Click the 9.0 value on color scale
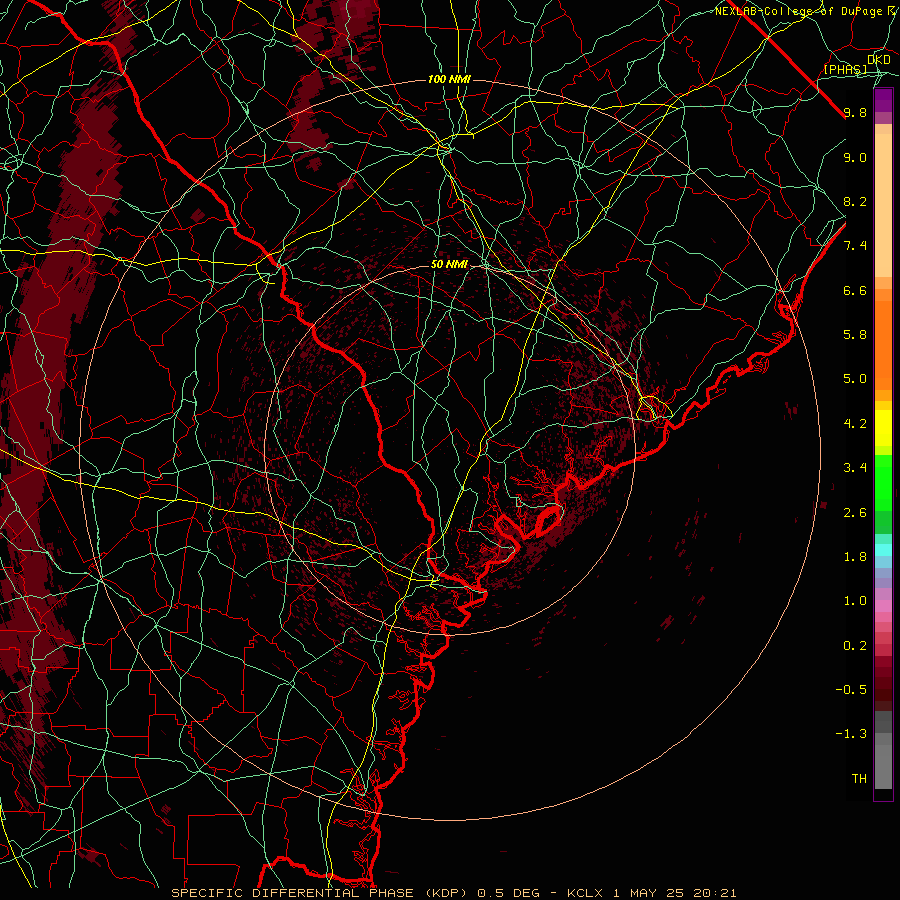The image size is (900, 900). 855,158
